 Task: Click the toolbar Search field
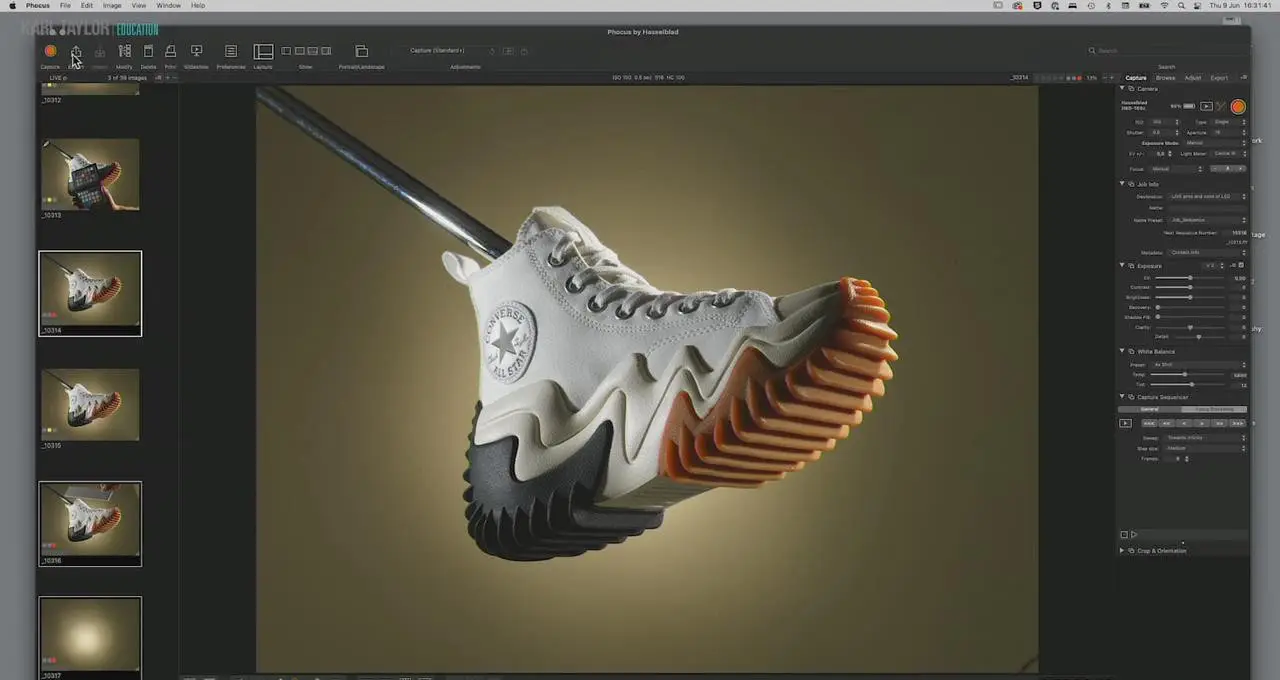click(x=1166, y=51)
